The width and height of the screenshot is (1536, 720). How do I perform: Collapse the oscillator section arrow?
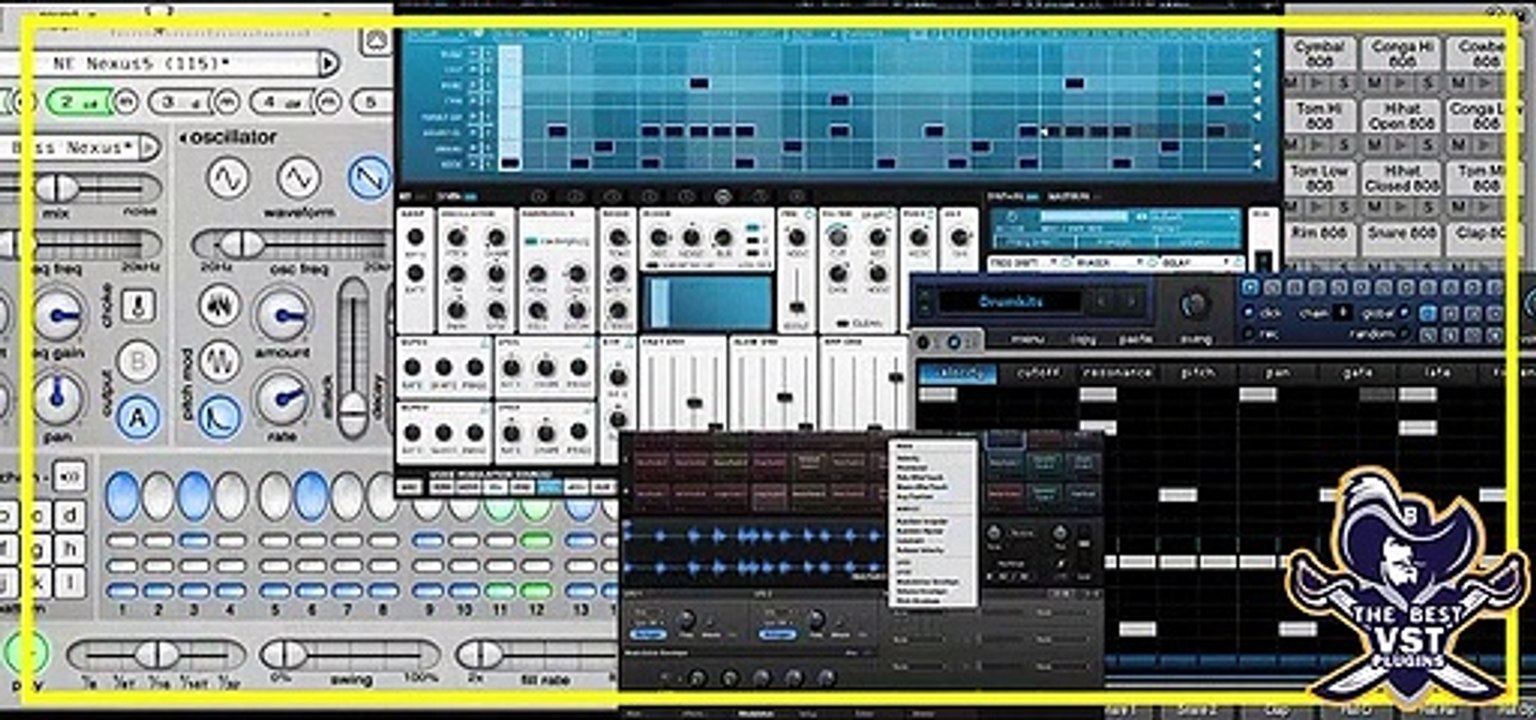[184, 137]
